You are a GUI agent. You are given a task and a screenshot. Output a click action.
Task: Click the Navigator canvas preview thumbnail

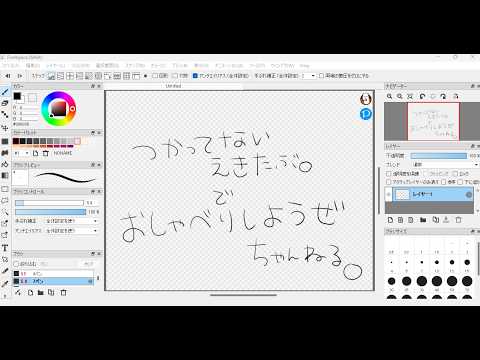(433, 121)
